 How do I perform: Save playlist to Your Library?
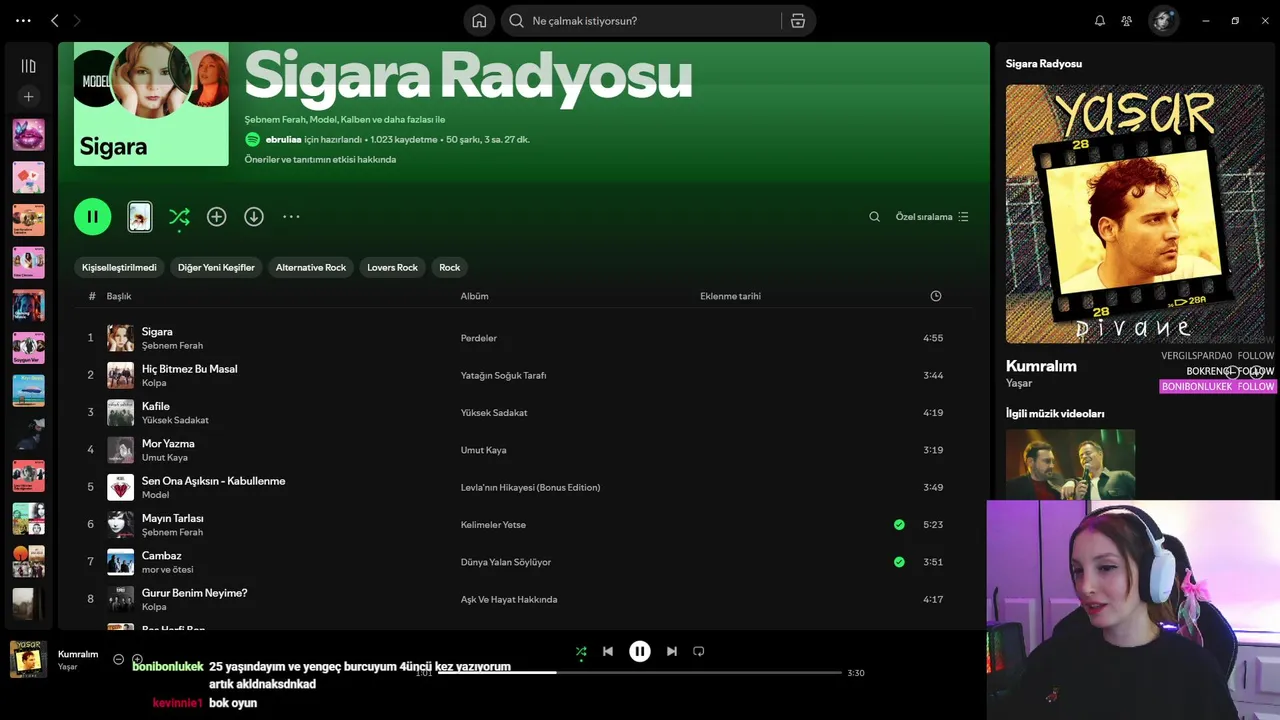(216, 216)
